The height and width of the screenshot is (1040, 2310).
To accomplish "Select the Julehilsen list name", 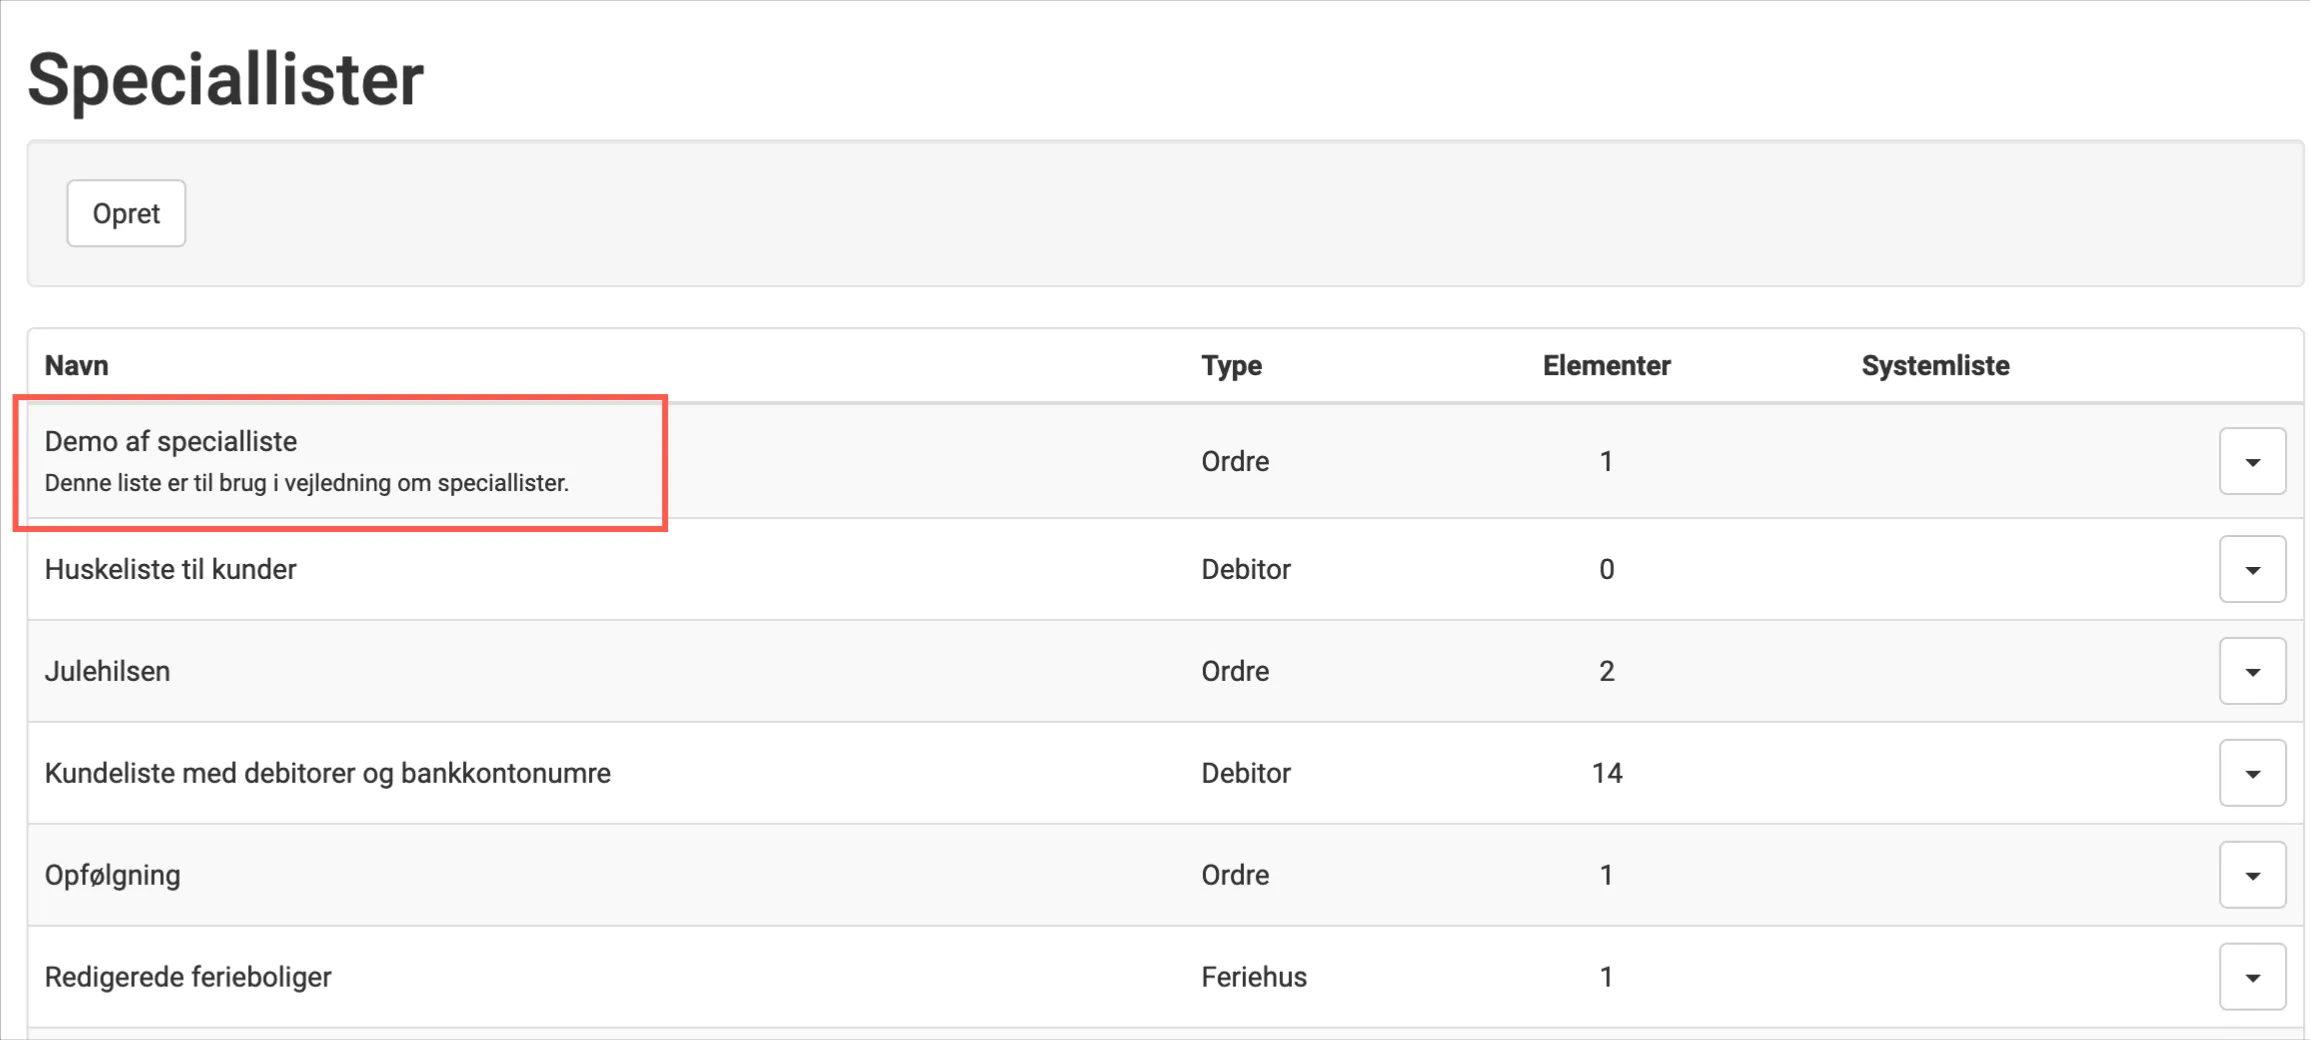I will click(x=108, y=671).
